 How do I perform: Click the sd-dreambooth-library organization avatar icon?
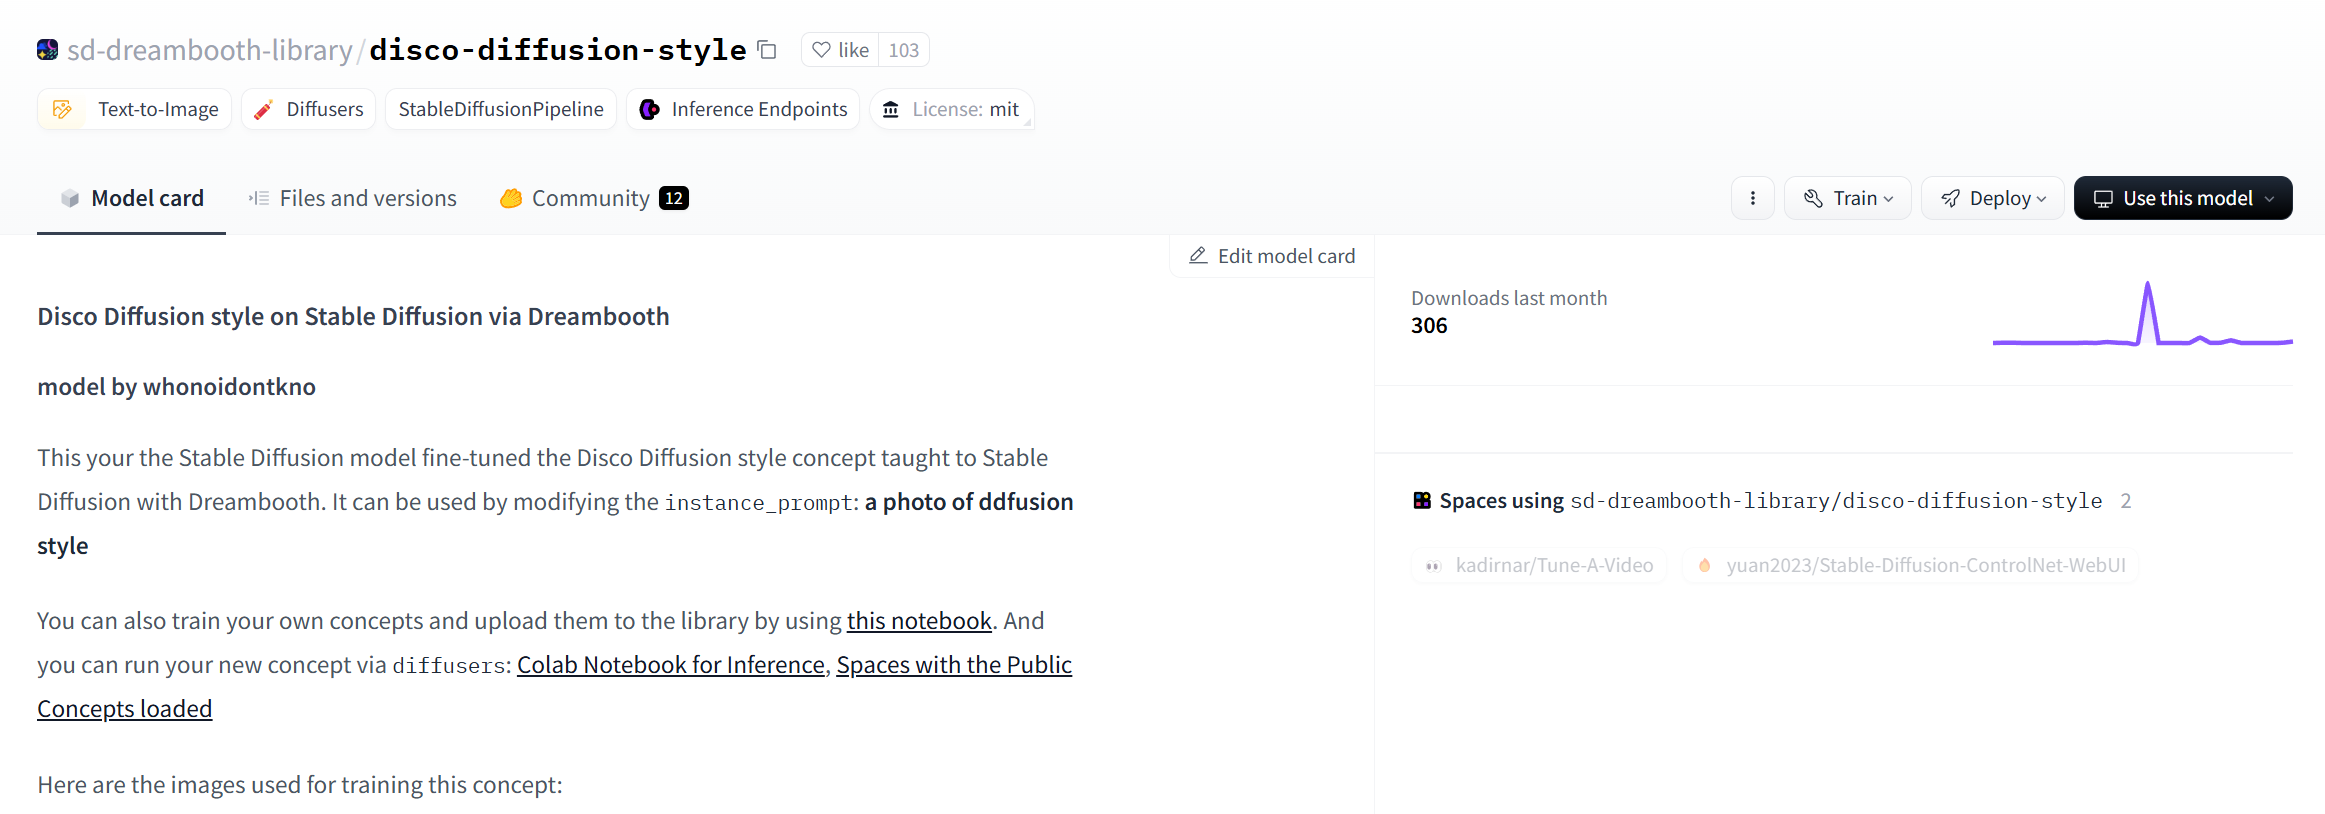pyautogui.click(x=47, y=50)
